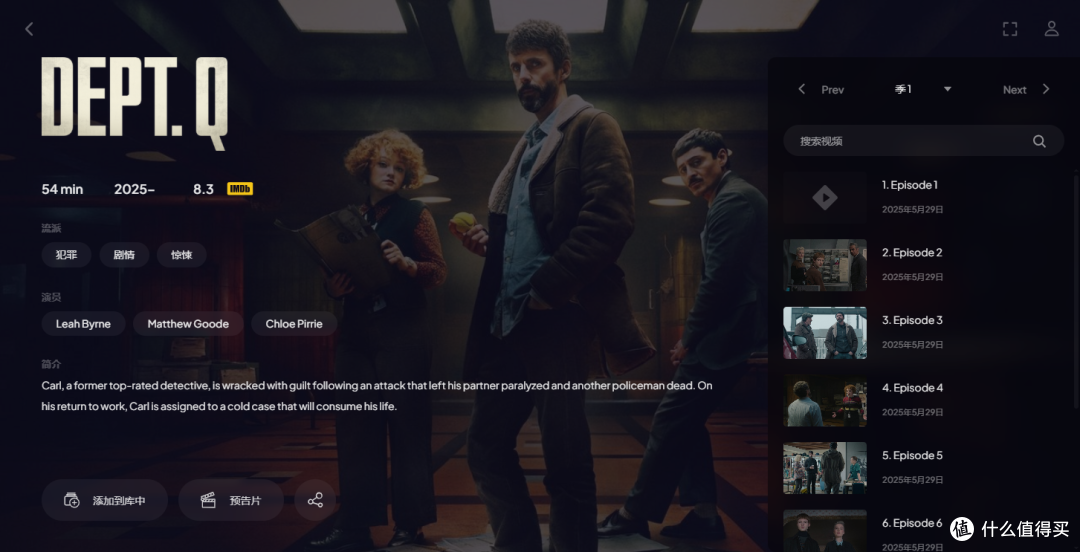The width and height of the screenshot is (1080, 552).
Task: Click the share icon button
Action: pyautogui.click(x=315, y=500)
